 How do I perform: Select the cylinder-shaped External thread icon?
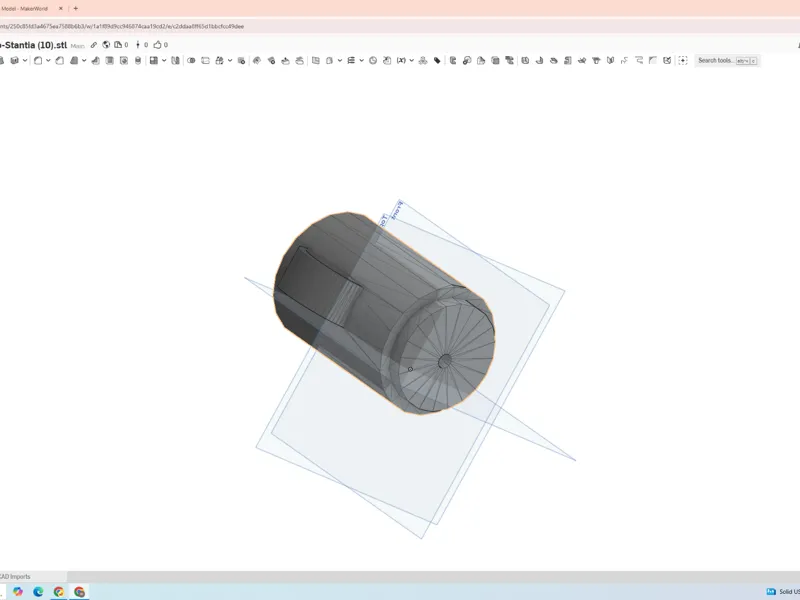138,60
